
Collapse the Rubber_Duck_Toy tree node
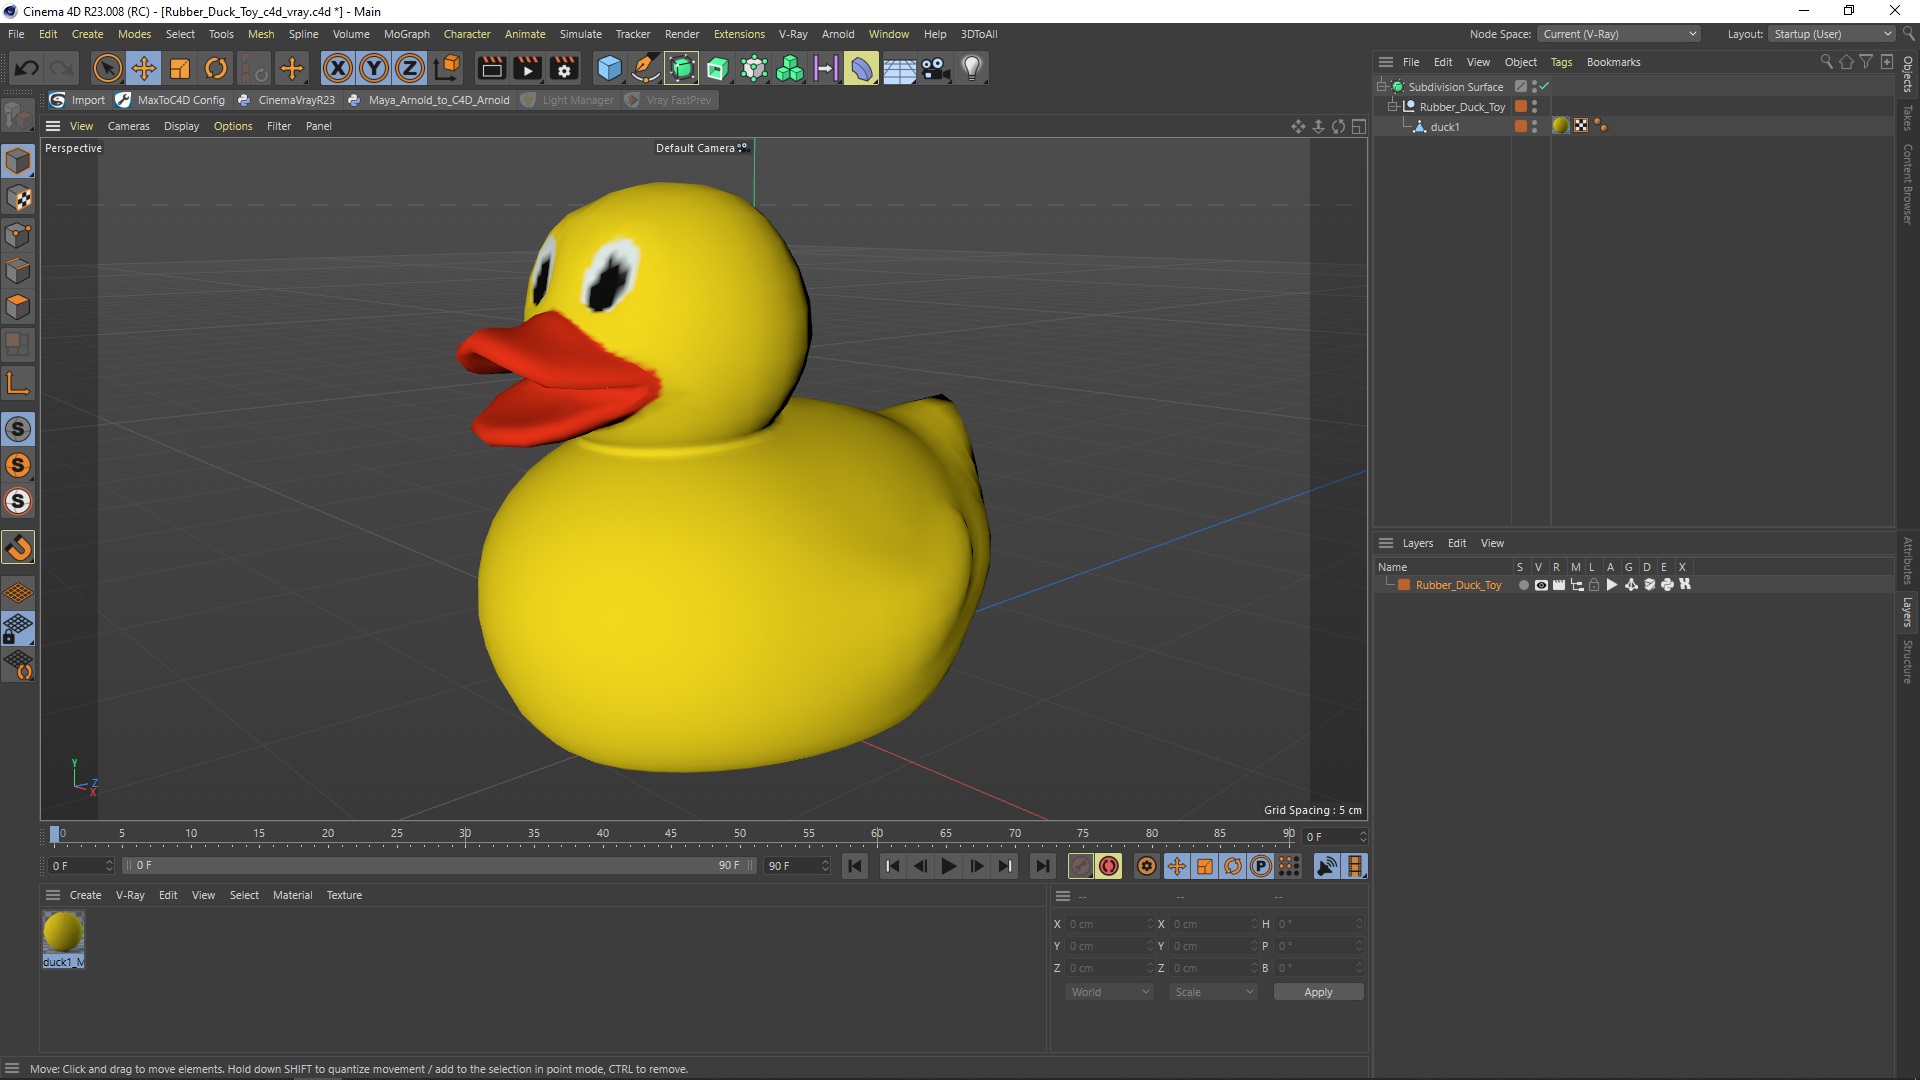[x=1392, y=106]
